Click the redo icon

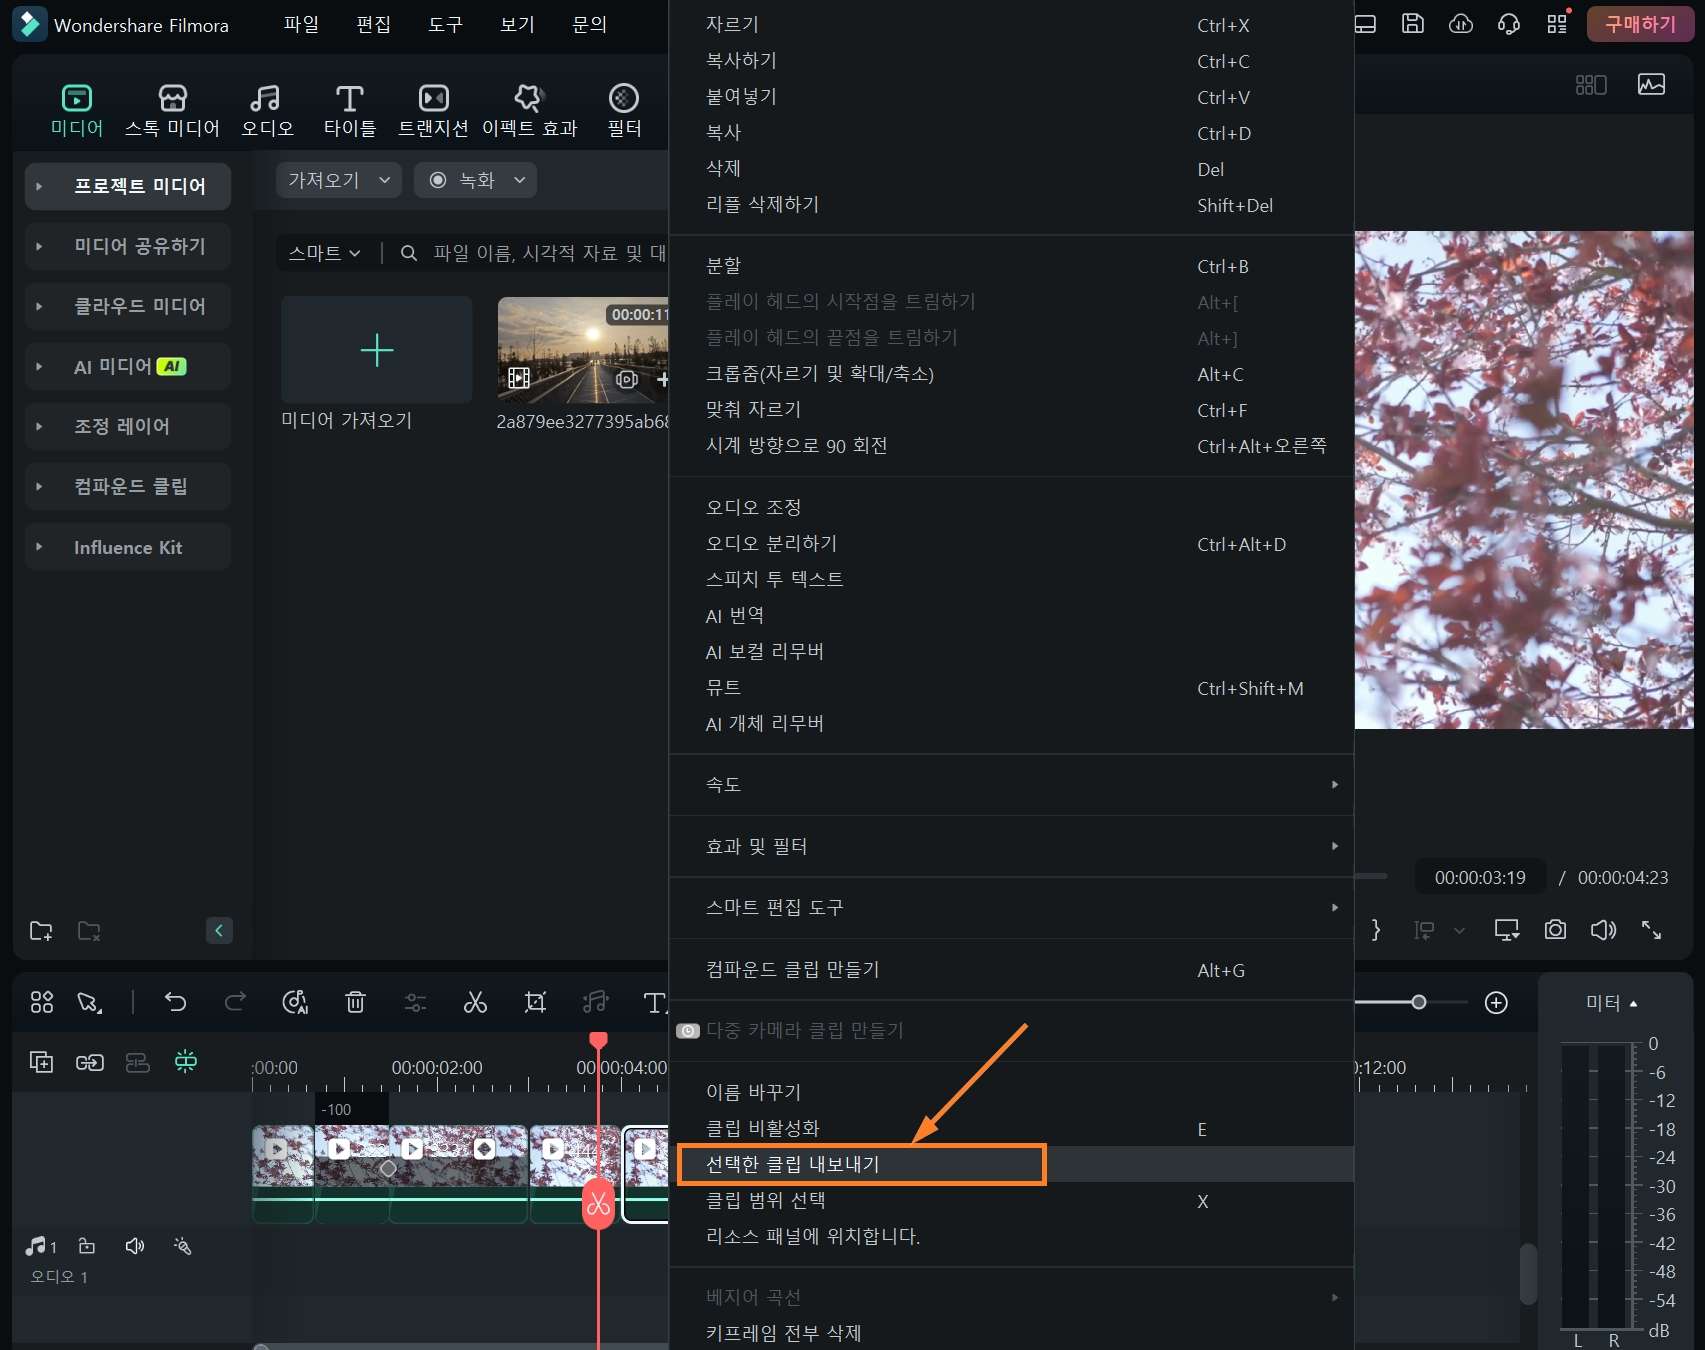point(235,1002)
